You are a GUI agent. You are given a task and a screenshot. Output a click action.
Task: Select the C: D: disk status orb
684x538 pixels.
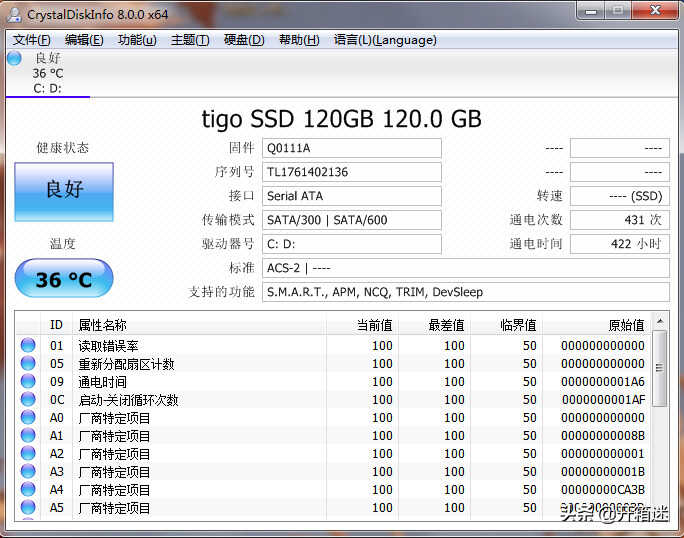pyautogui.click(x=14, y=58)
